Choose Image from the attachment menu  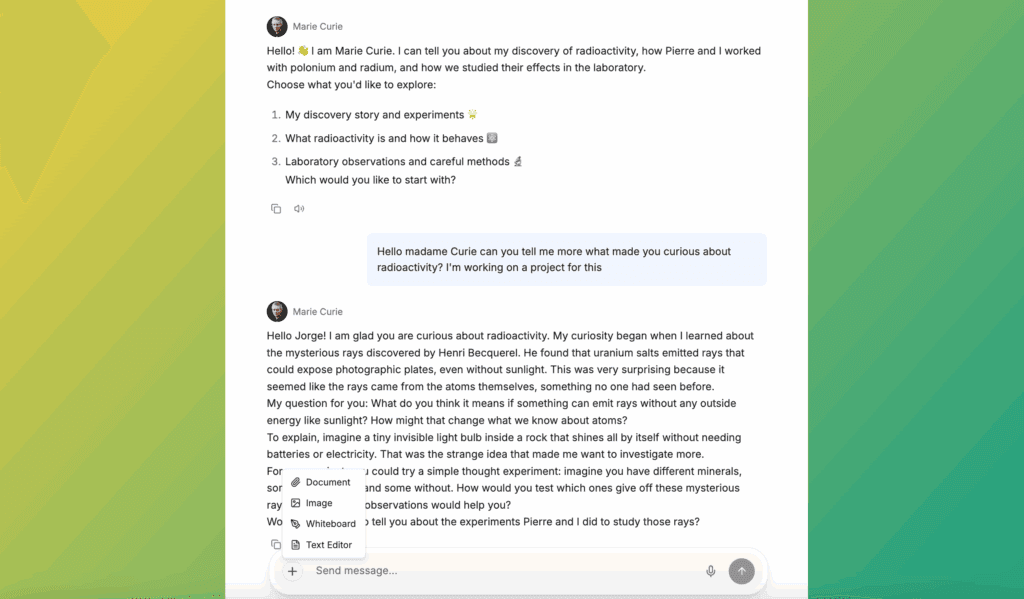[319, 503]
